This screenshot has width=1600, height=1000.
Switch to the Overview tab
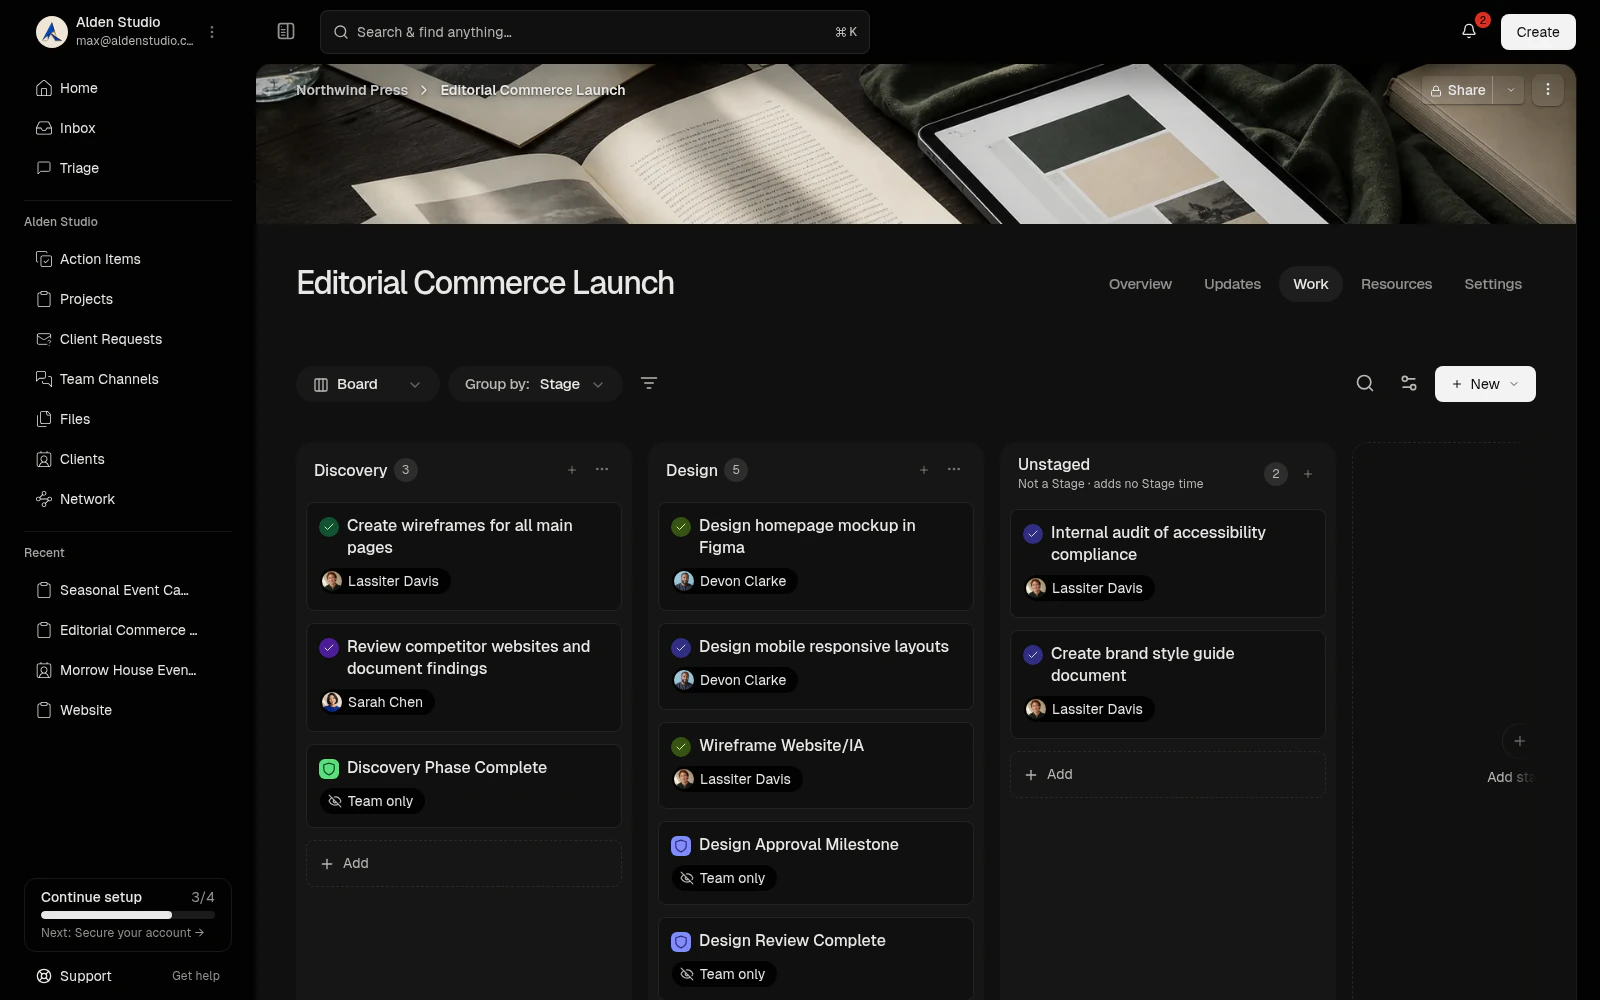pyautogui.click(x=1140, y=284)
